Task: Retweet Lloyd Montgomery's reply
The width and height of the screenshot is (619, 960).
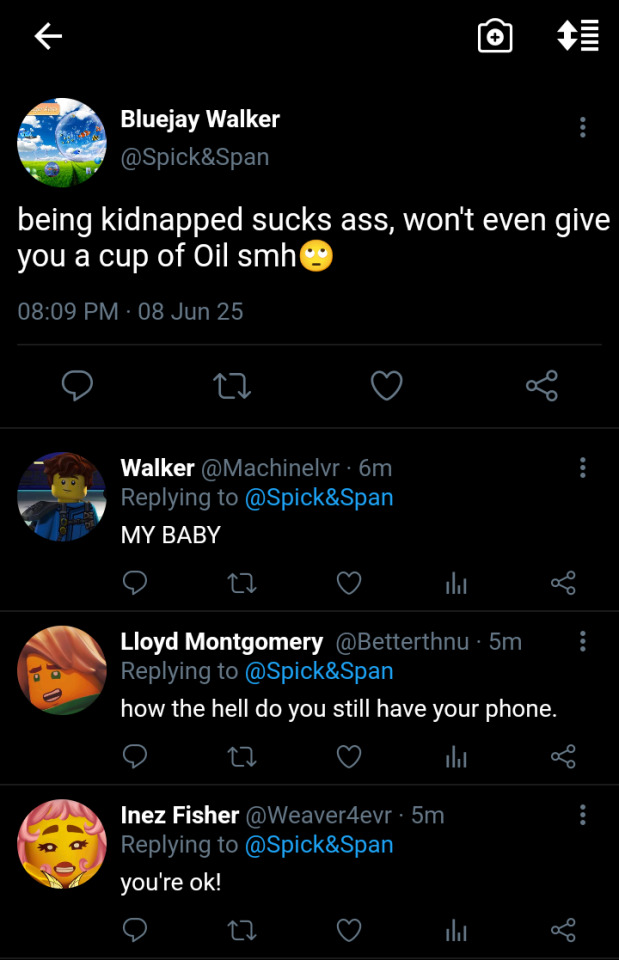Action: click(x=242, y=757)
